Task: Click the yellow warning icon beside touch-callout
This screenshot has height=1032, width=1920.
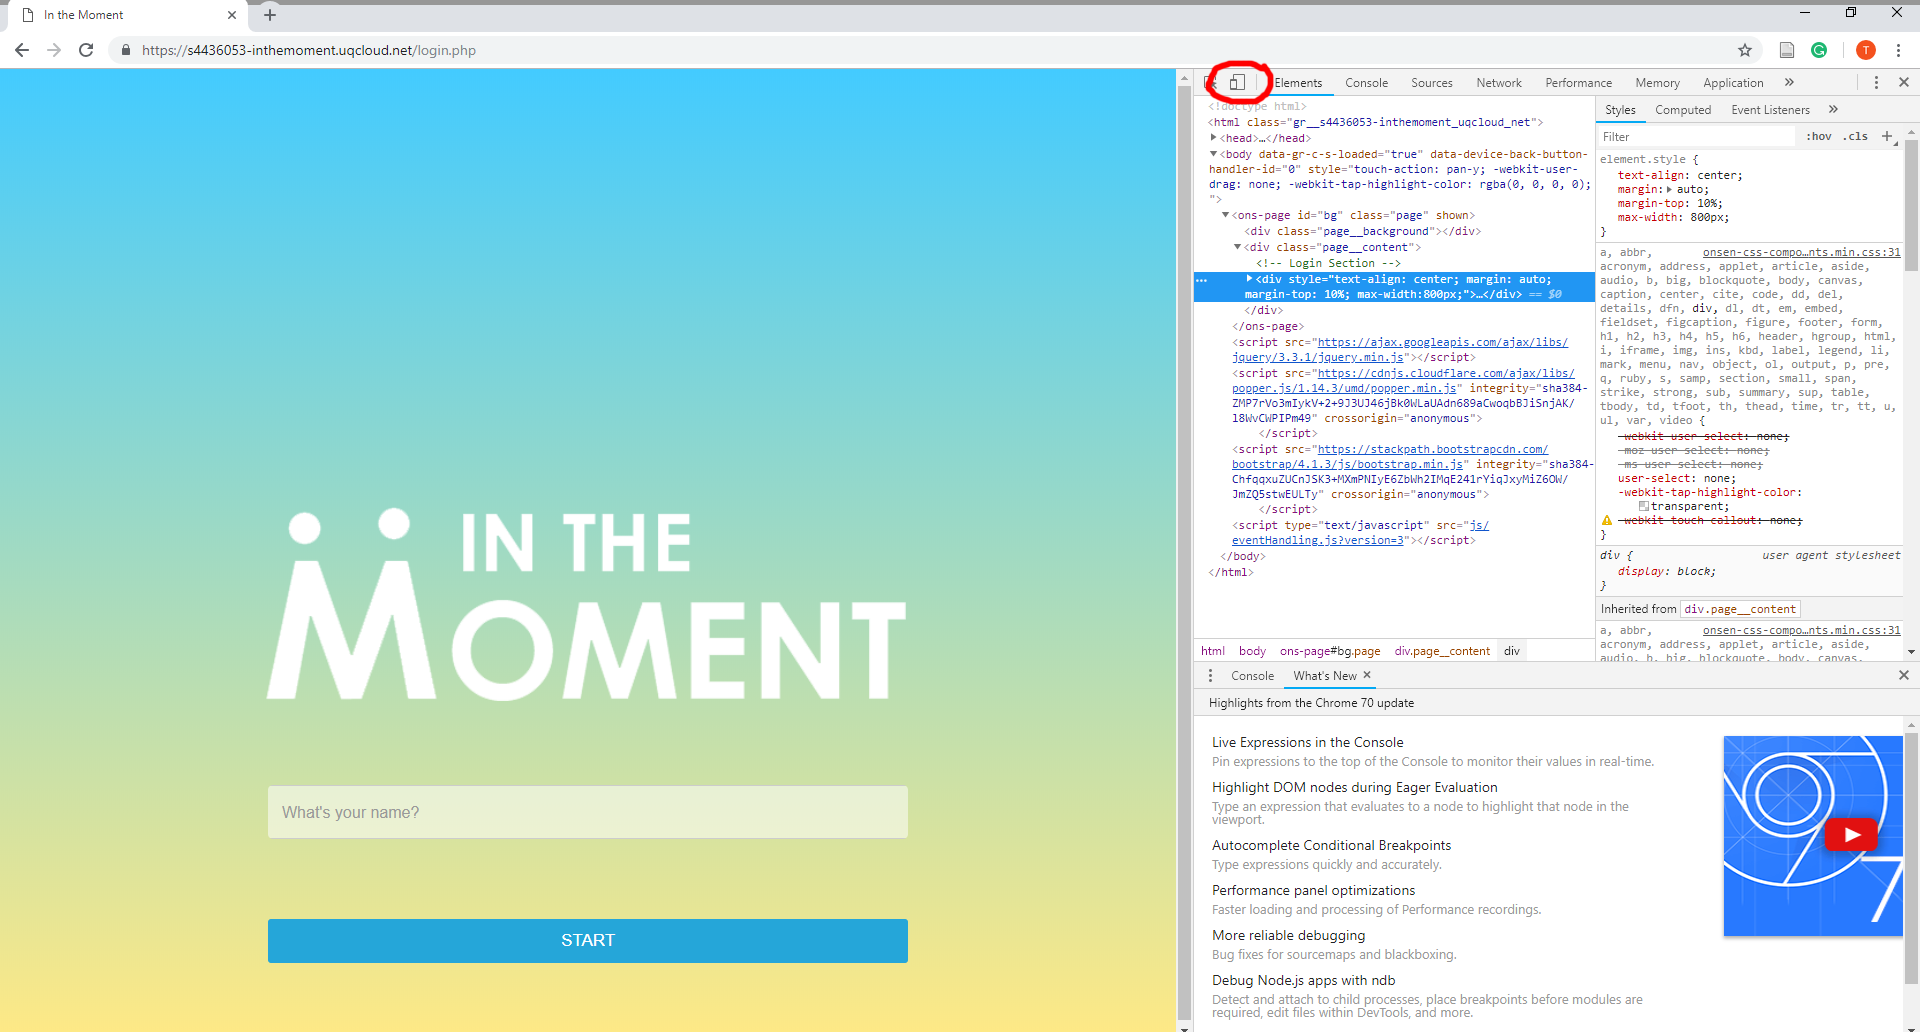Action: tap(1607, 520)
